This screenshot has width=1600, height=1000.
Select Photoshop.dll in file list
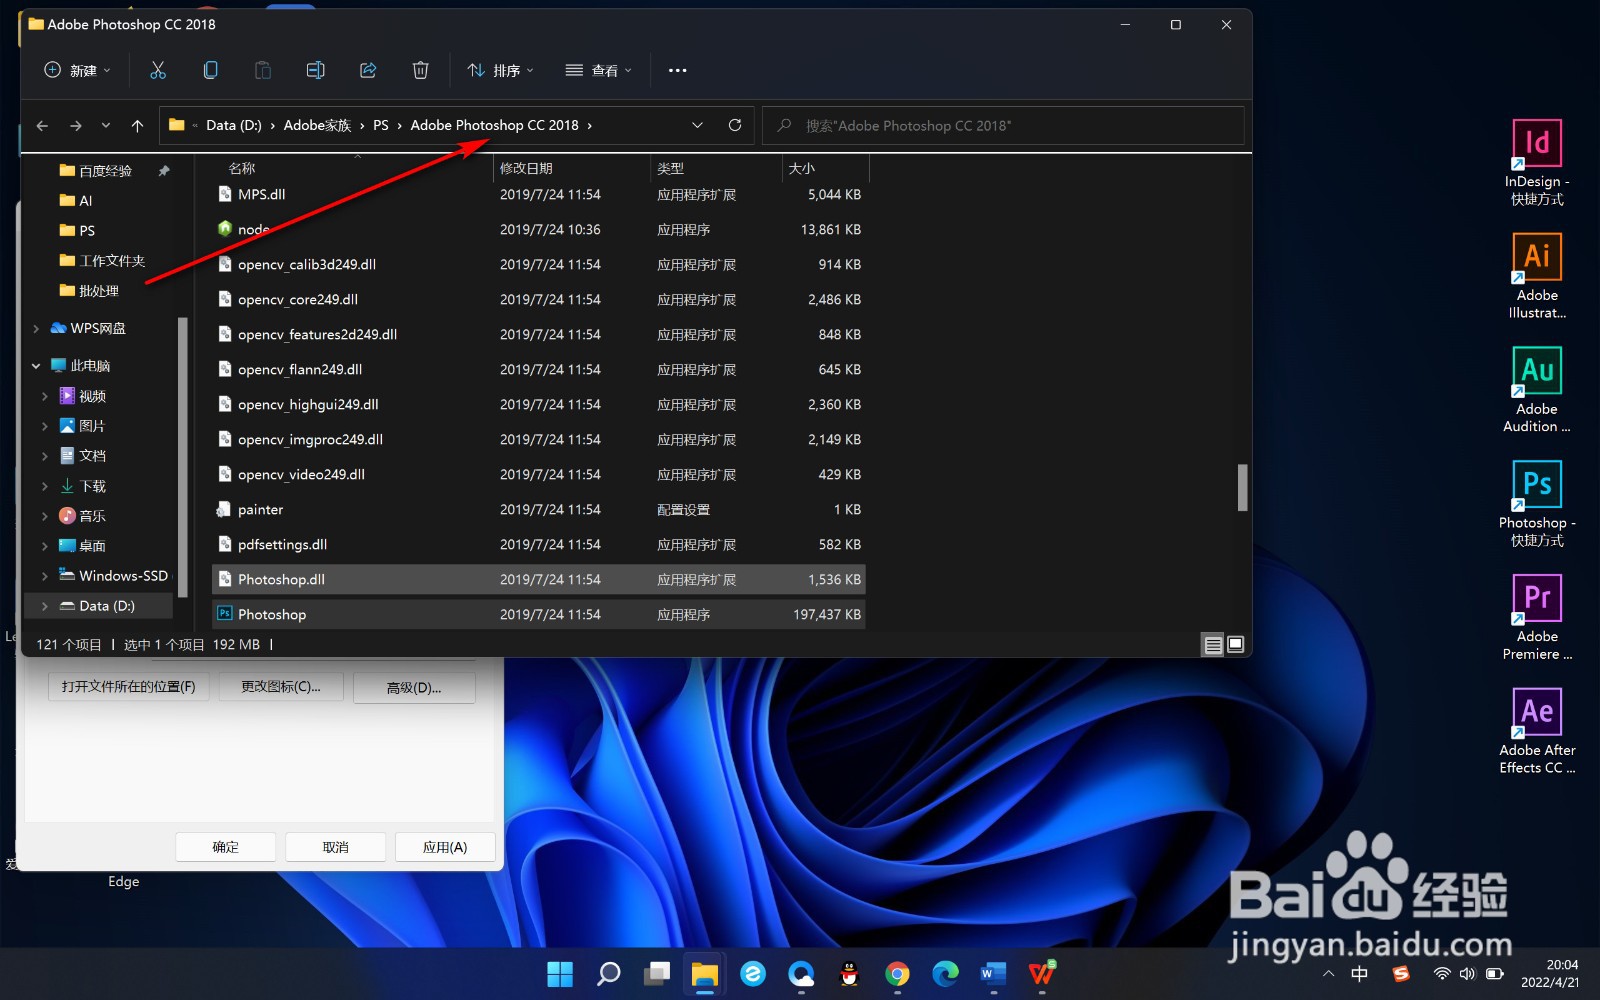tap(538, 579)
